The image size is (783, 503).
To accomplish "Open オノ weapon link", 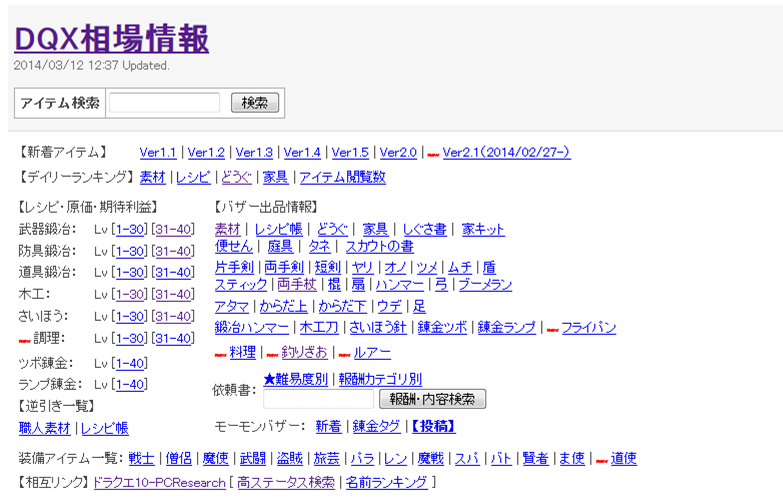I will click(x=395, y=267).
